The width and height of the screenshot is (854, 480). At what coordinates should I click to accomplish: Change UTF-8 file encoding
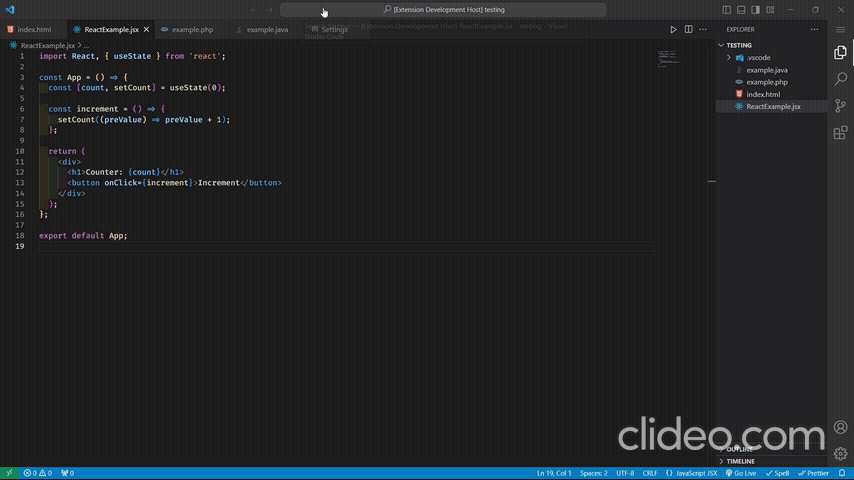(x=625, y=473)
